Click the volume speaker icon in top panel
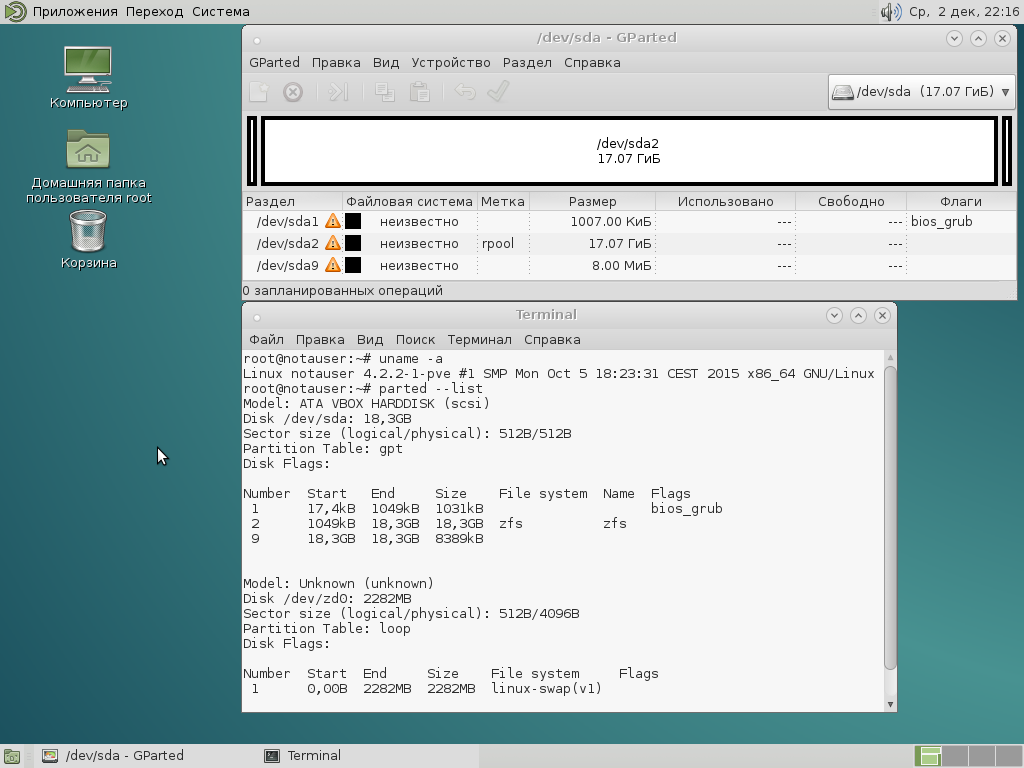This screenshot has height=768, width=1024. click(890, 12)
